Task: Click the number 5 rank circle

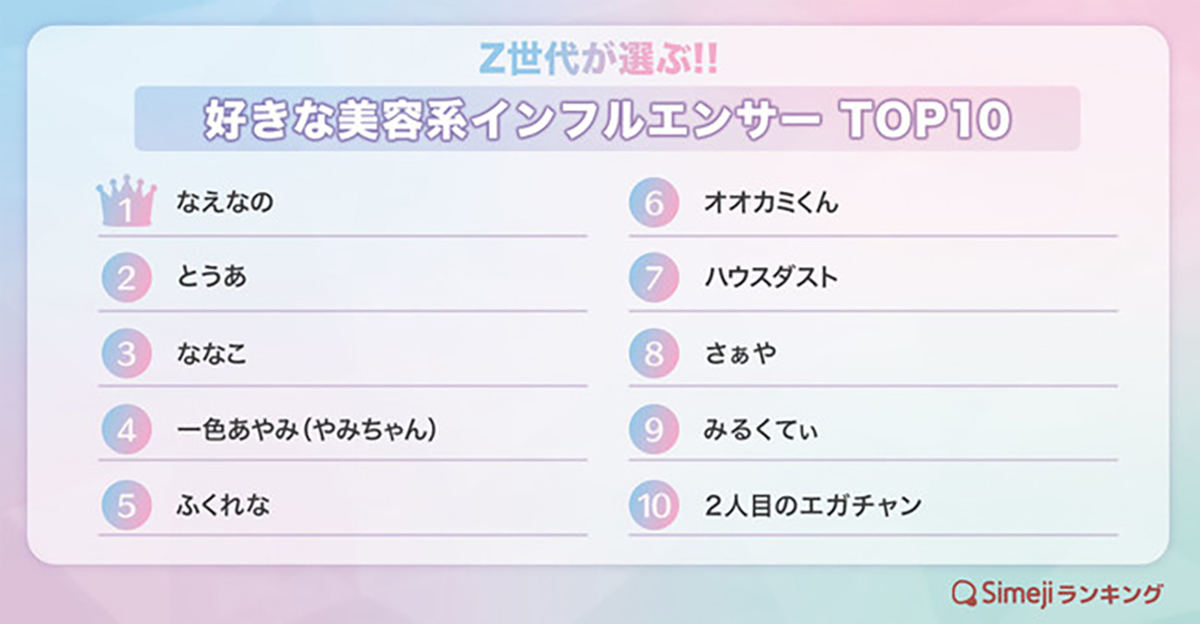Action: (126, 505)
